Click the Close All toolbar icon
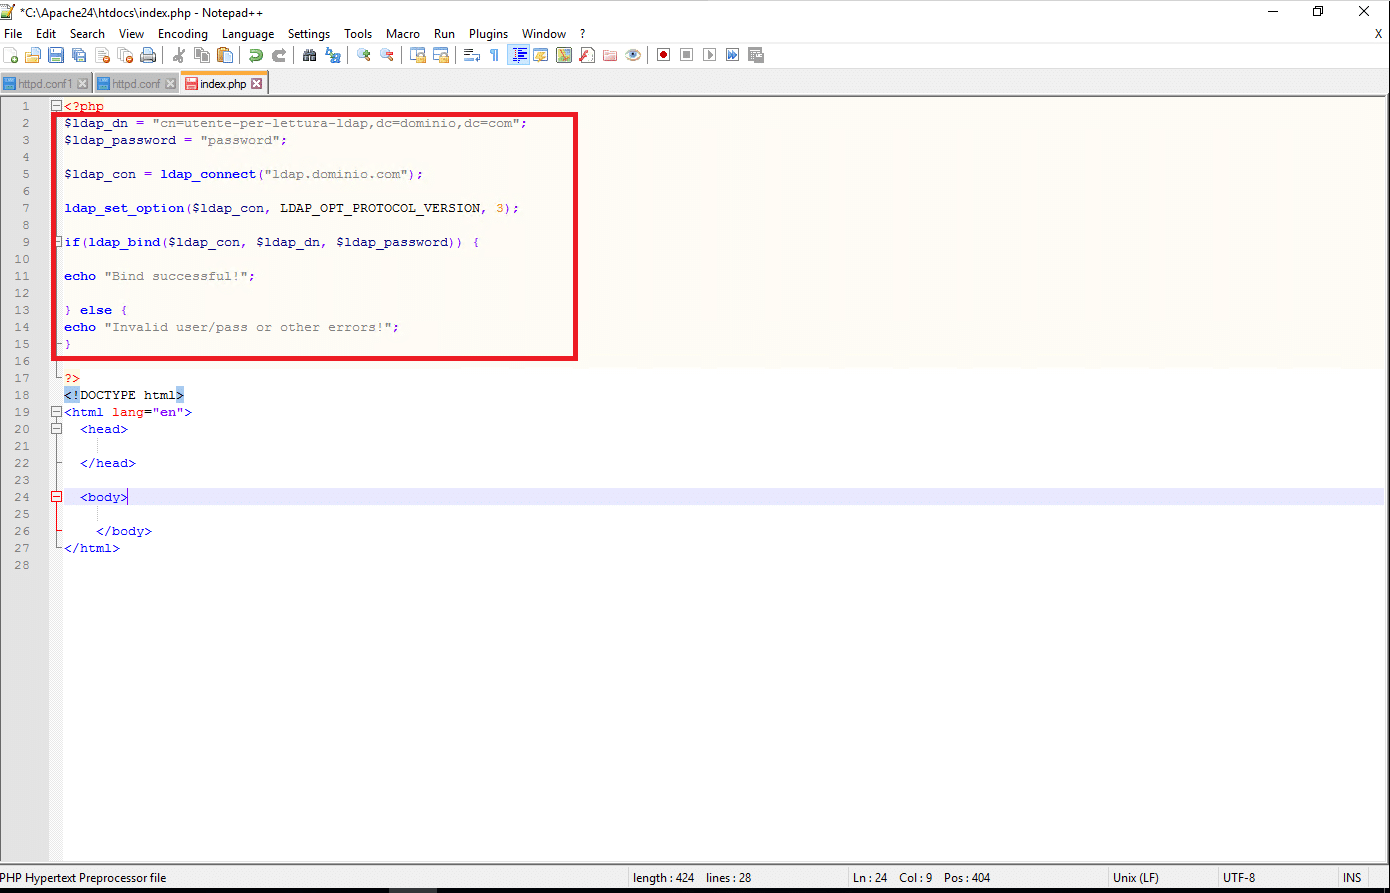 click(125, 55)
